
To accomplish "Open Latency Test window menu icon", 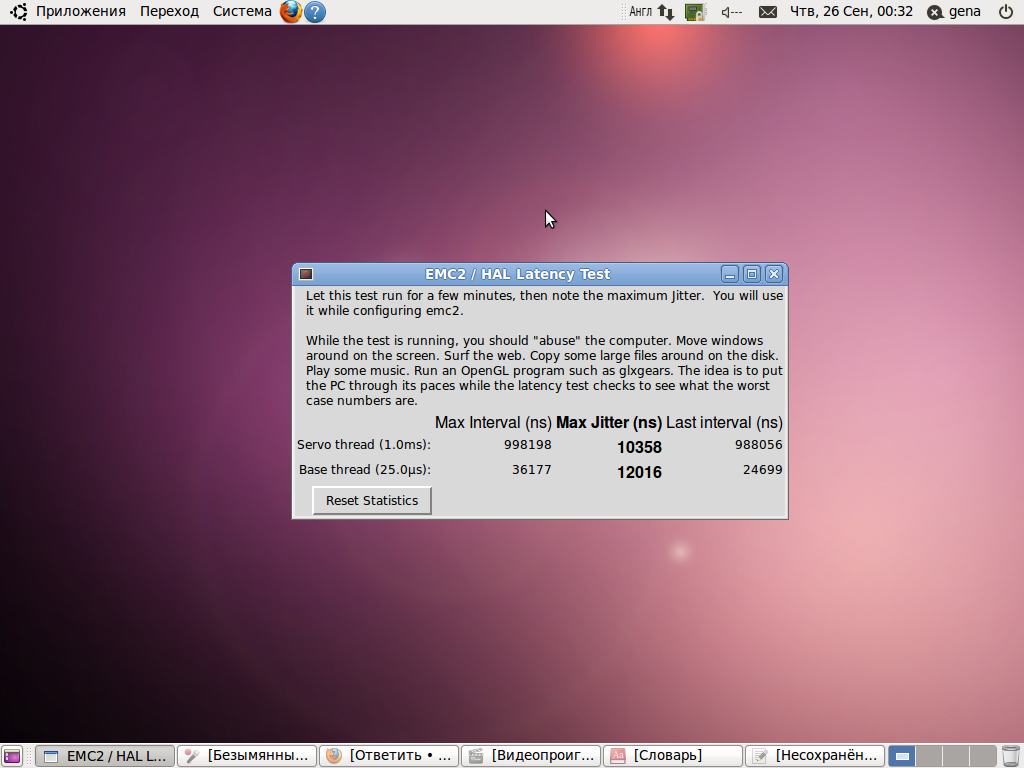I will [306, 274].
